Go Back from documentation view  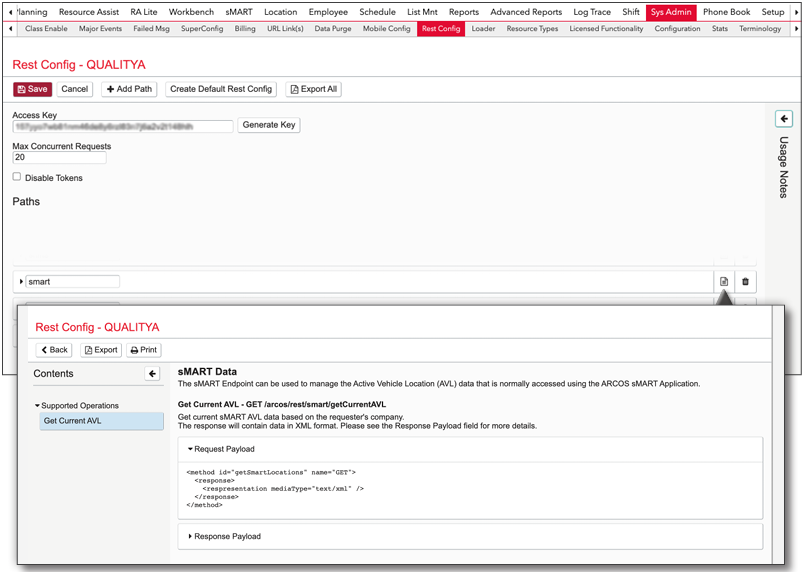(x=54, y=350)
